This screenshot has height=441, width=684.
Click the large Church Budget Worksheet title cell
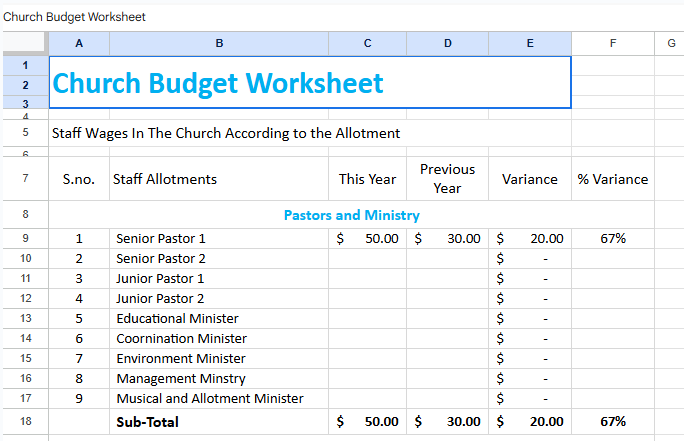click(x=310, y=82)
